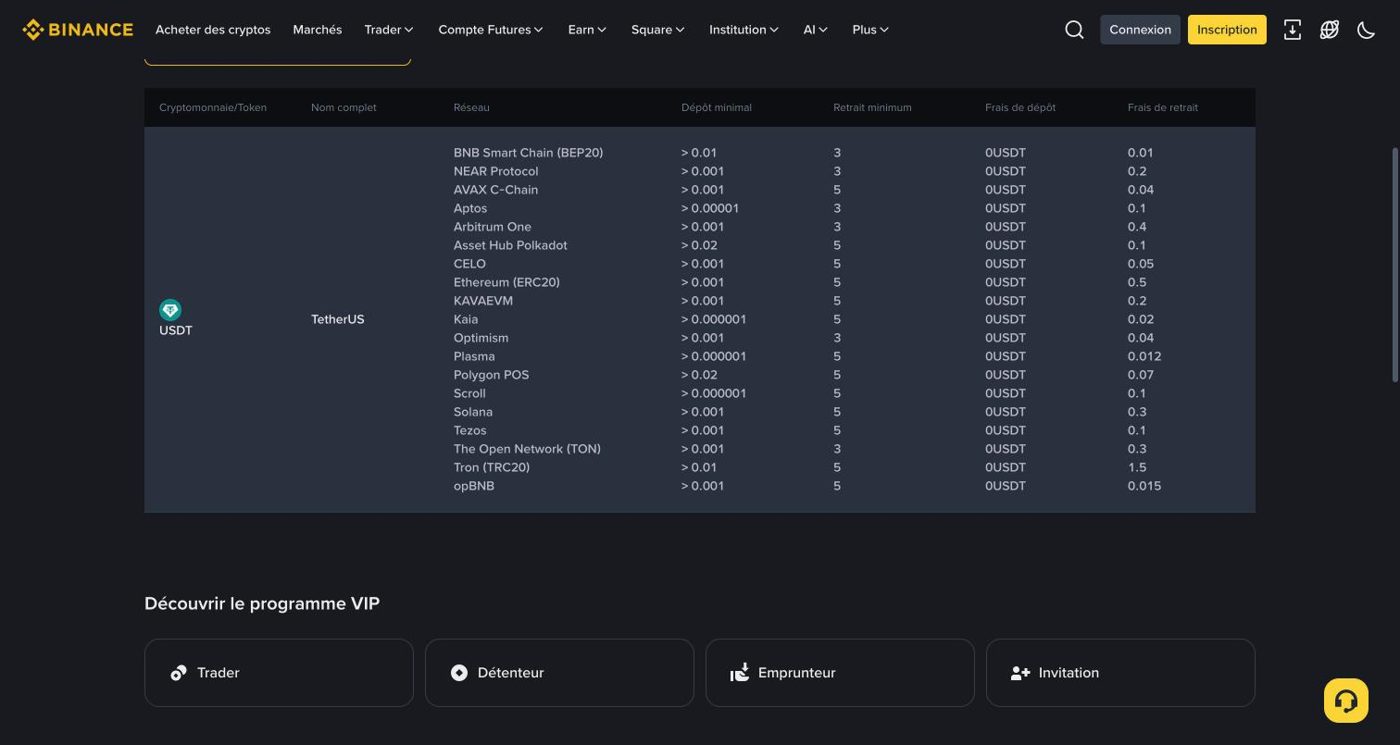Click the TetherUS name cell
Image resolution: width=1400 pixels, height=745 pixels.
pos(338,319)
